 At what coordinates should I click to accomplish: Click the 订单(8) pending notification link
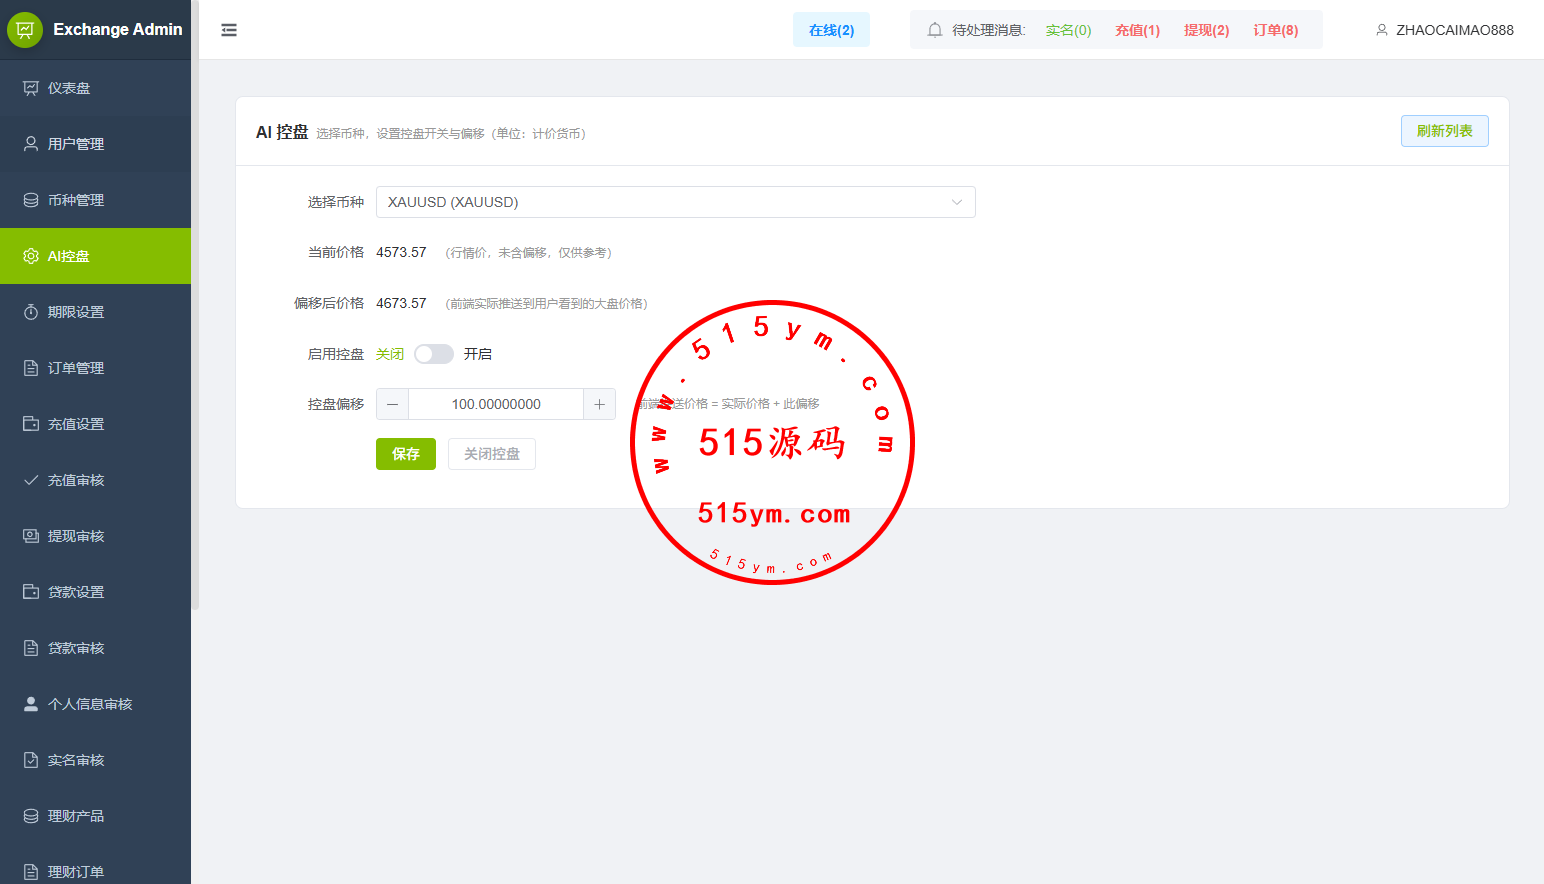coord(1275,30)
